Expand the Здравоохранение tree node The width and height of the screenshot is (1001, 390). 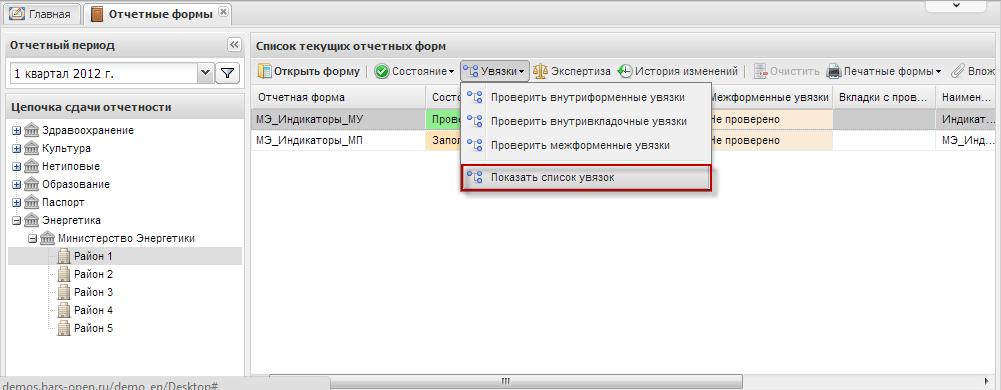(x=17, y=131)
